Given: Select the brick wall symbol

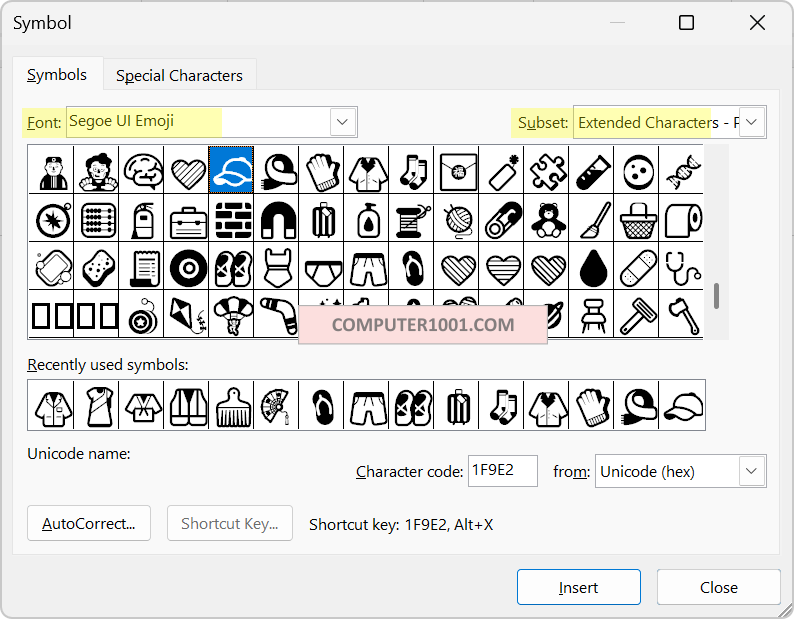Looking at the screenshot, I should [x=231, y=218].
